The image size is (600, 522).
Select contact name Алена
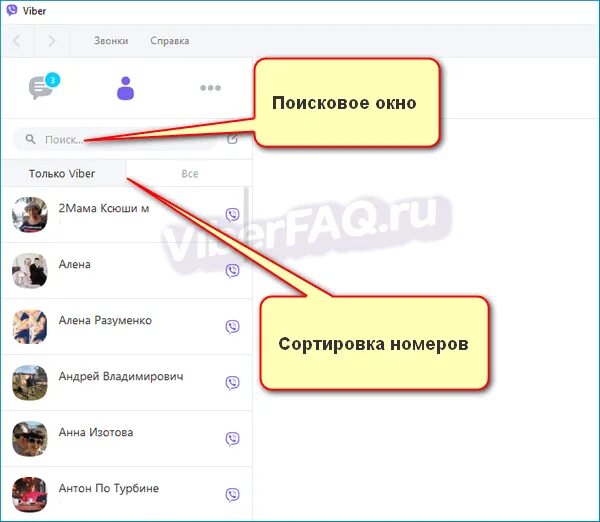[x=75, y=264]
